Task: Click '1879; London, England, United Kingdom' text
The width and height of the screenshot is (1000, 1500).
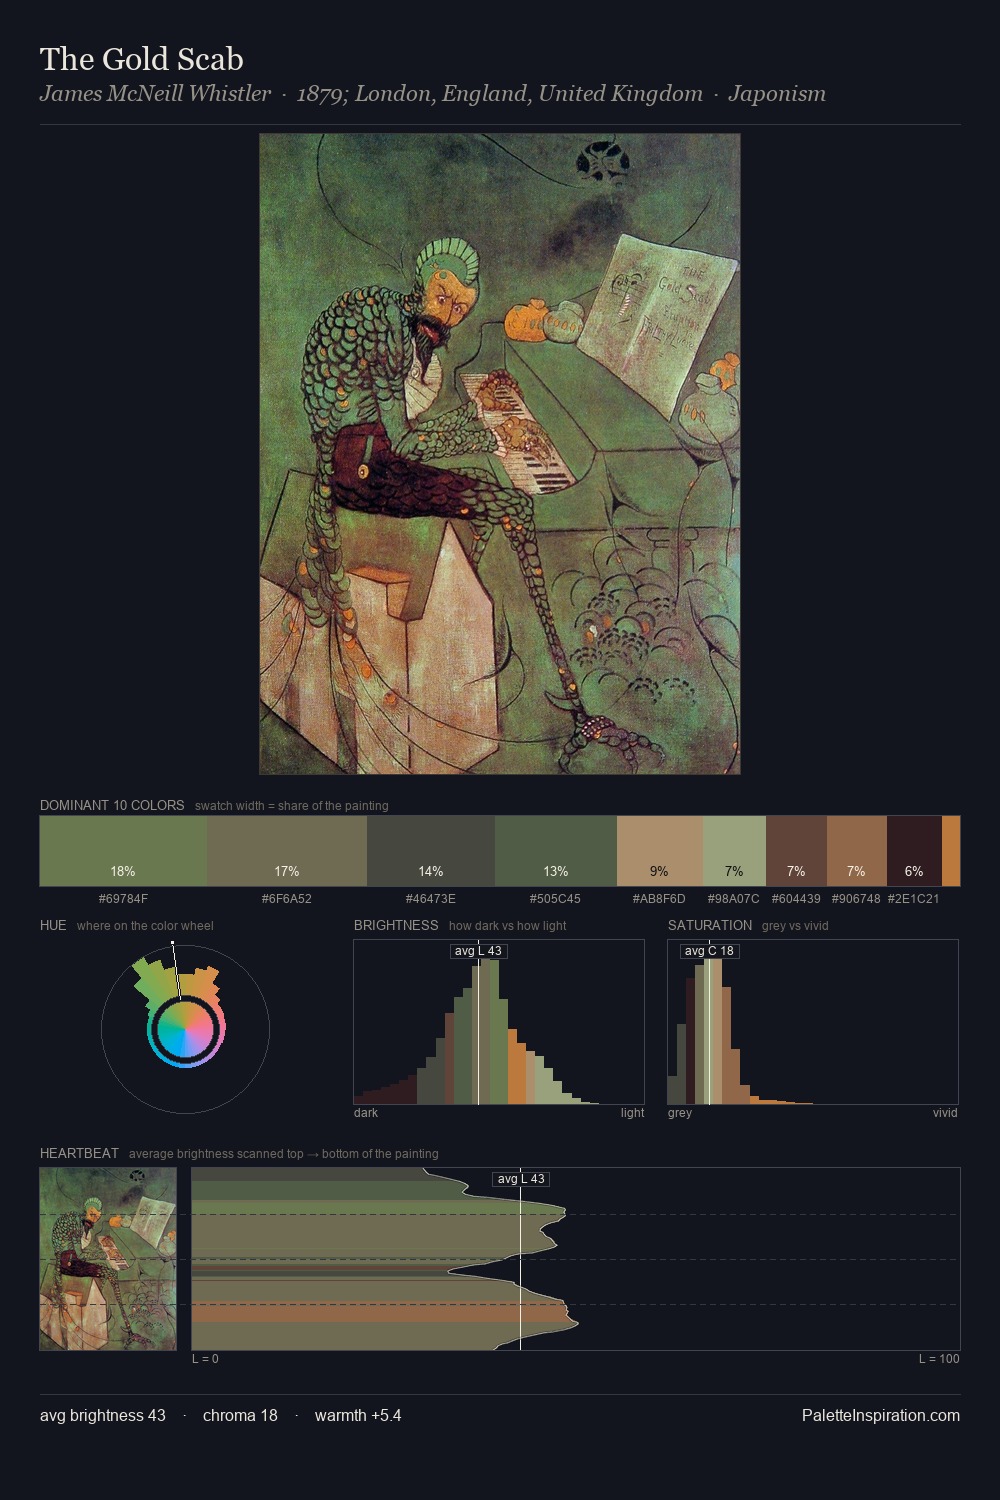Action: [500, 93]
